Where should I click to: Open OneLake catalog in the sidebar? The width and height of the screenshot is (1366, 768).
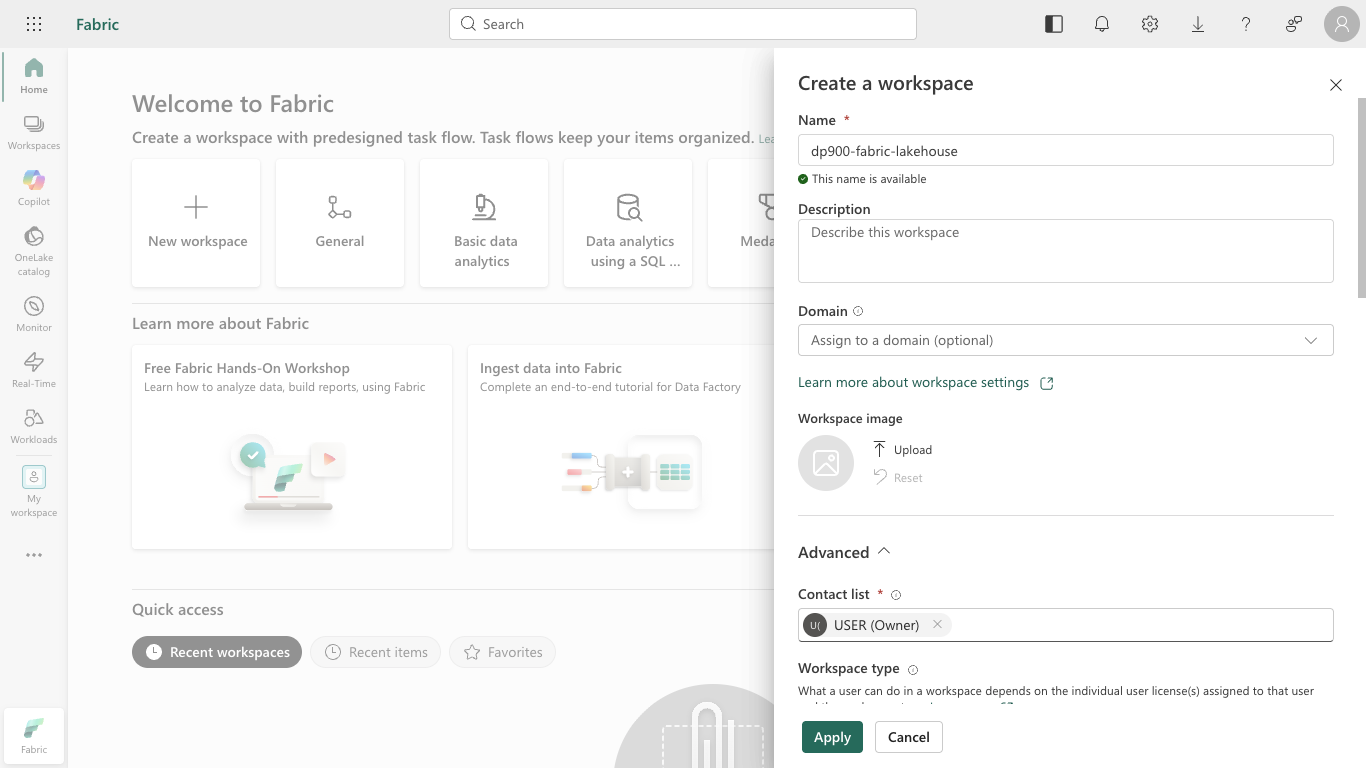(34, 250)
